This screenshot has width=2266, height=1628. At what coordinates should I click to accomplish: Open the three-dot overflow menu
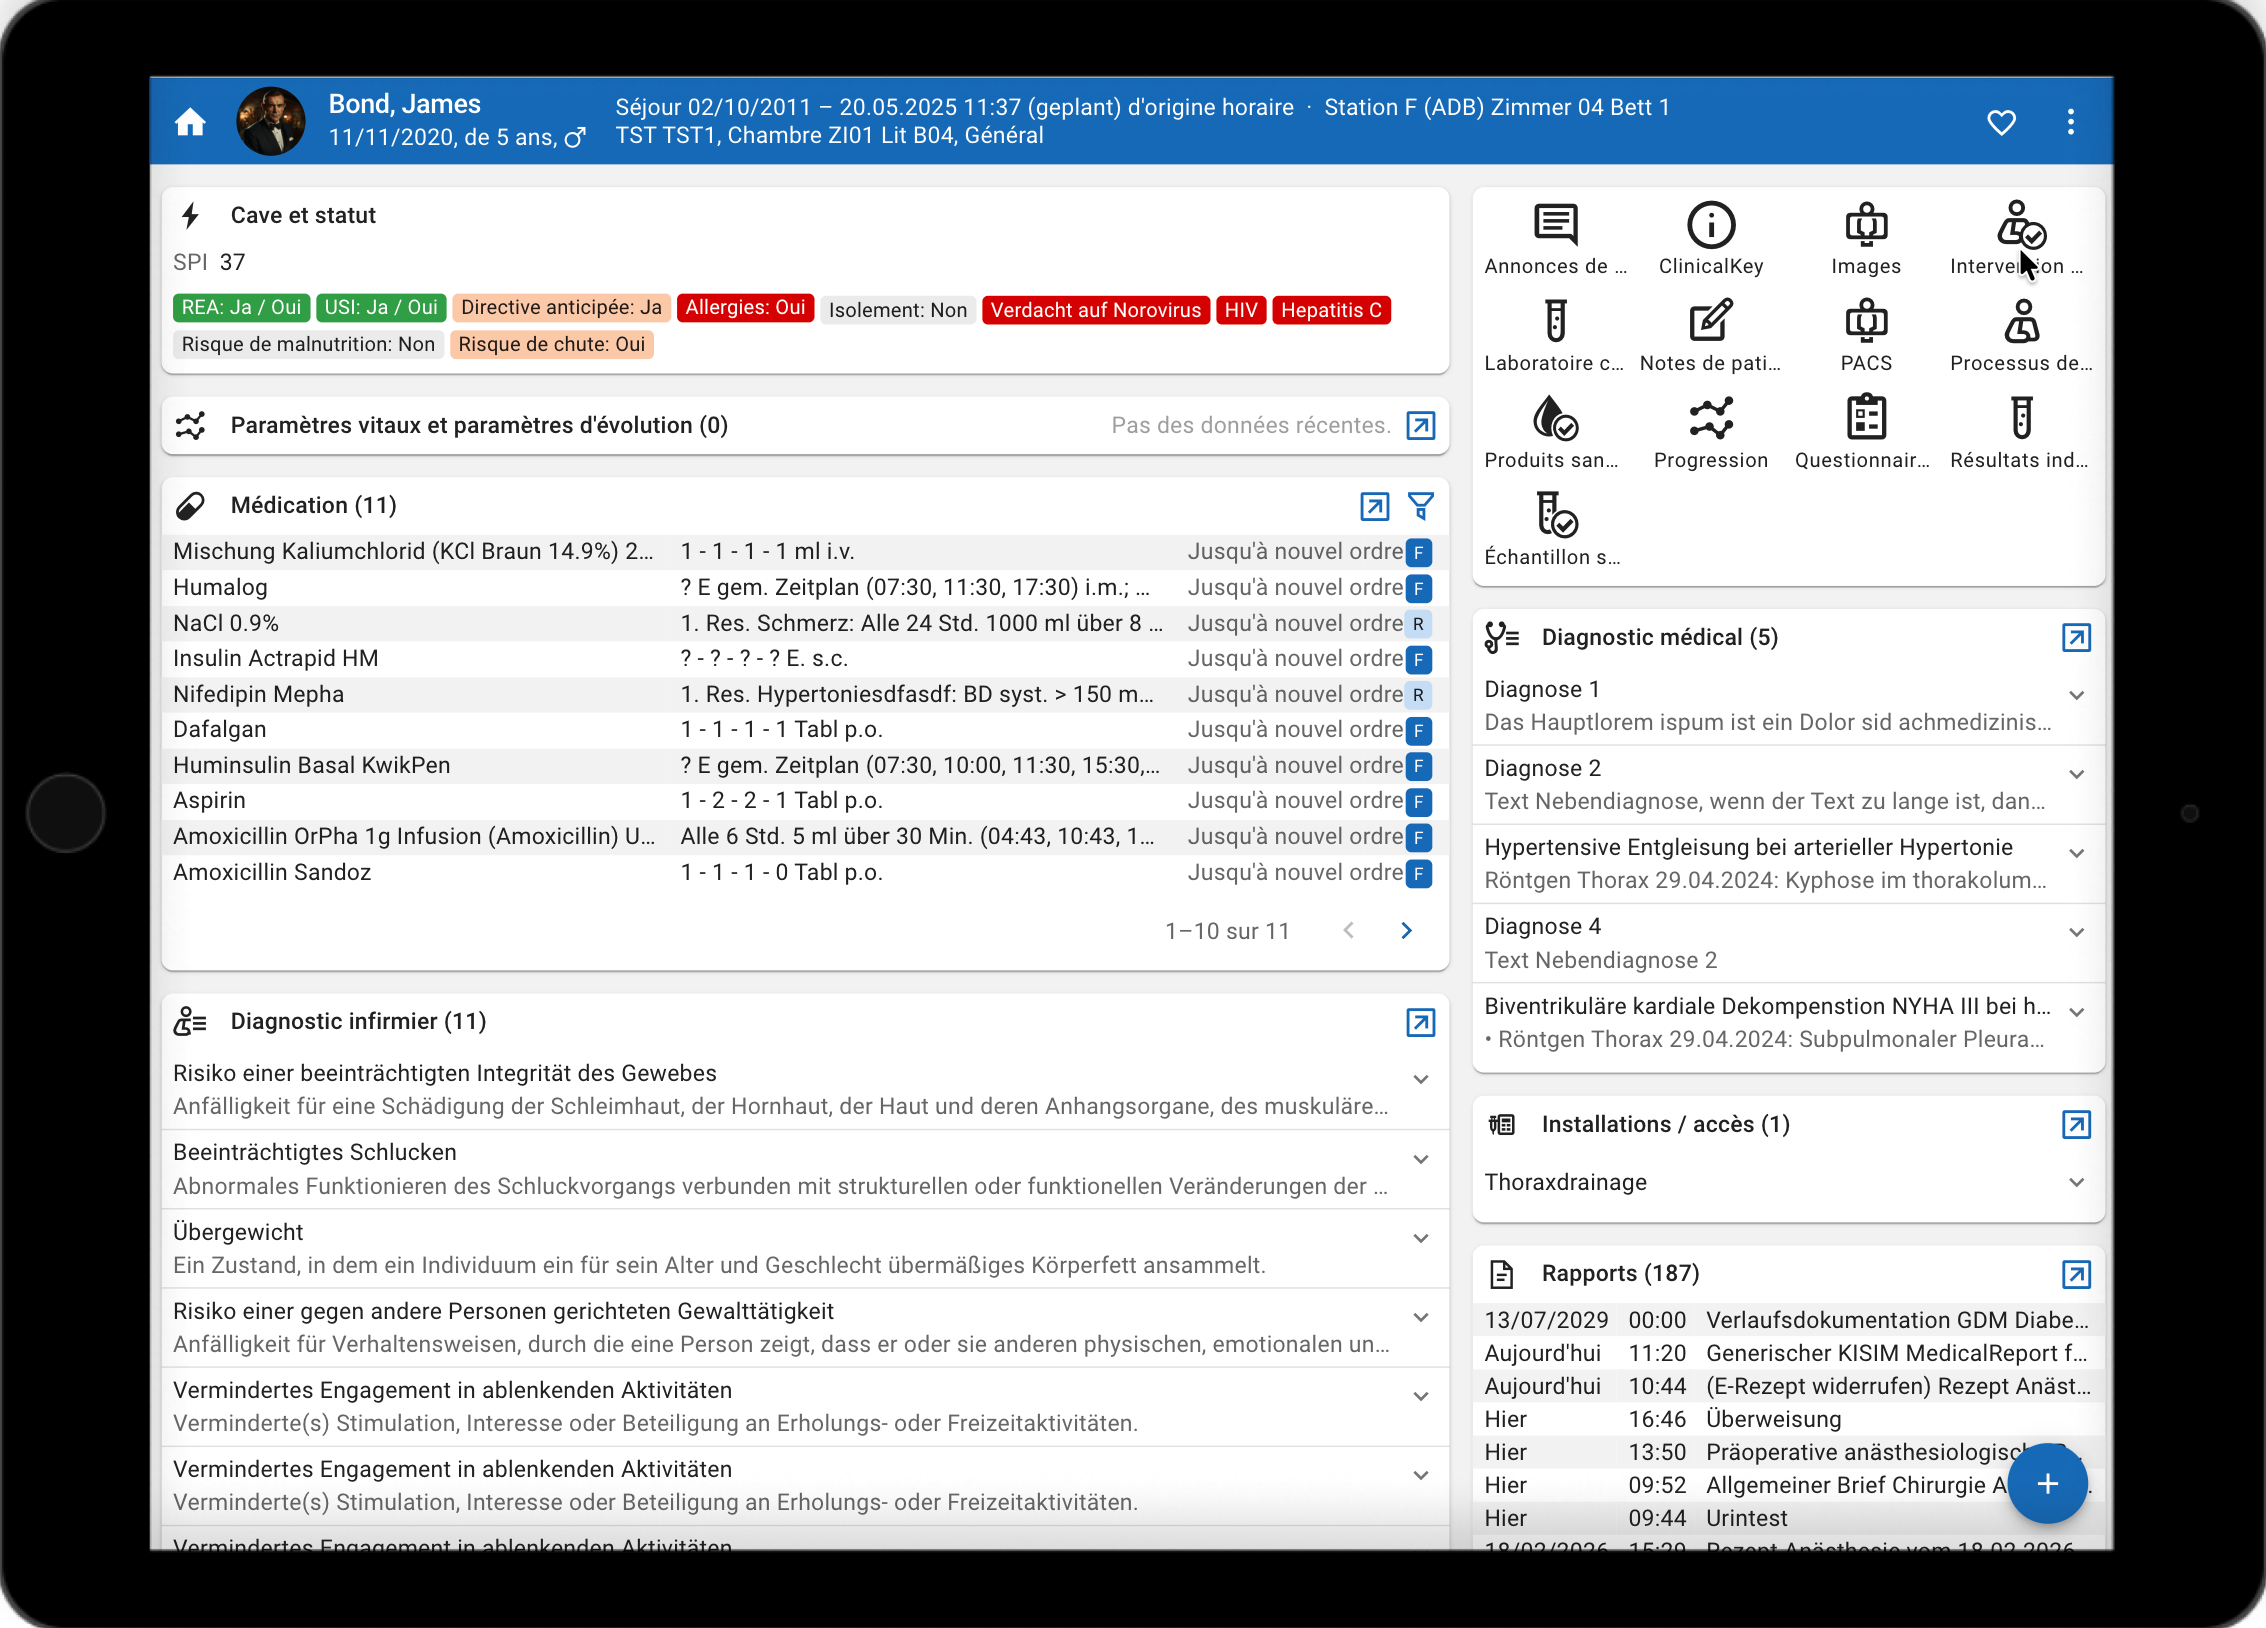pyautogui.click(x=2071, y=122)
